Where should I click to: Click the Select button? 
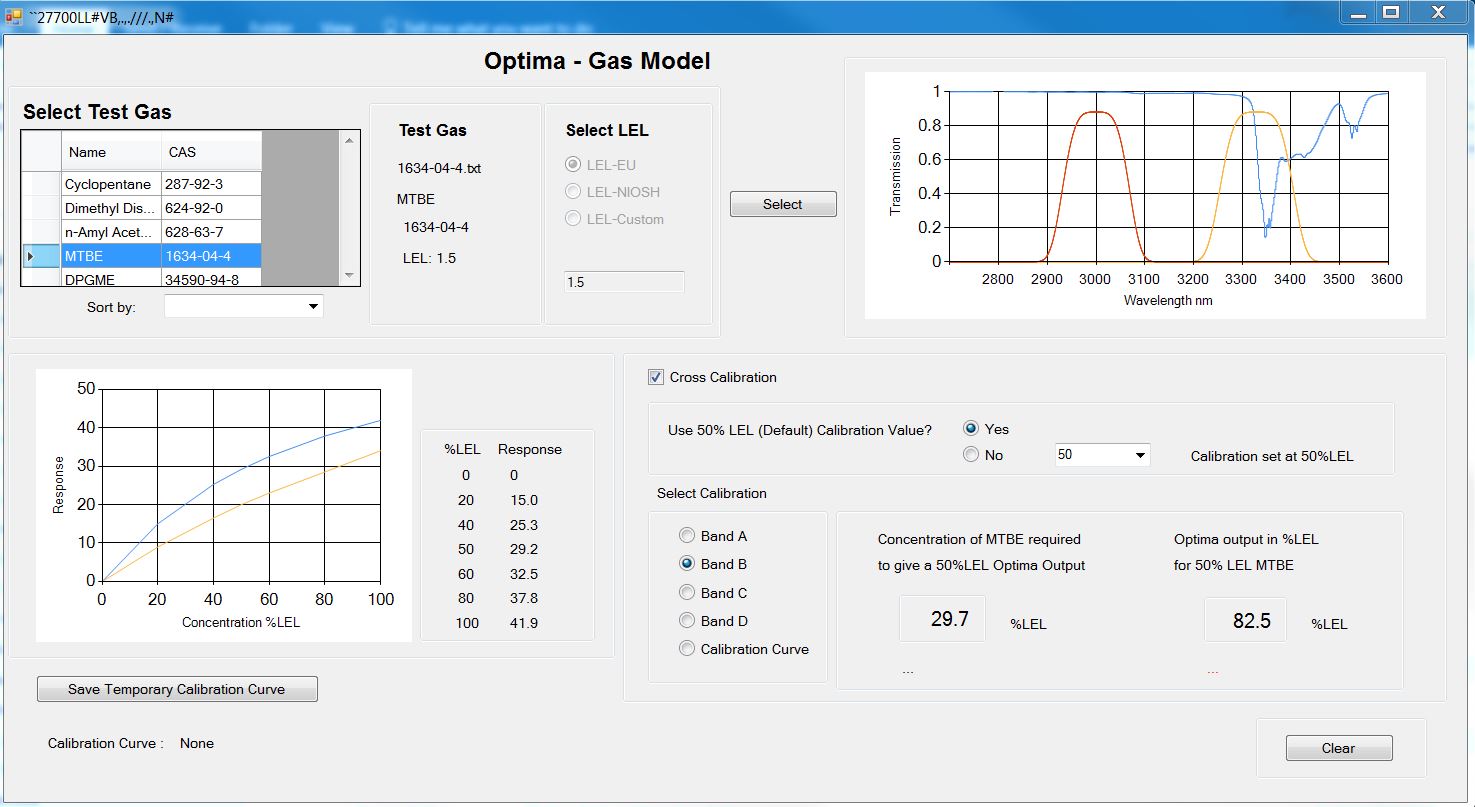pos(783,204)
